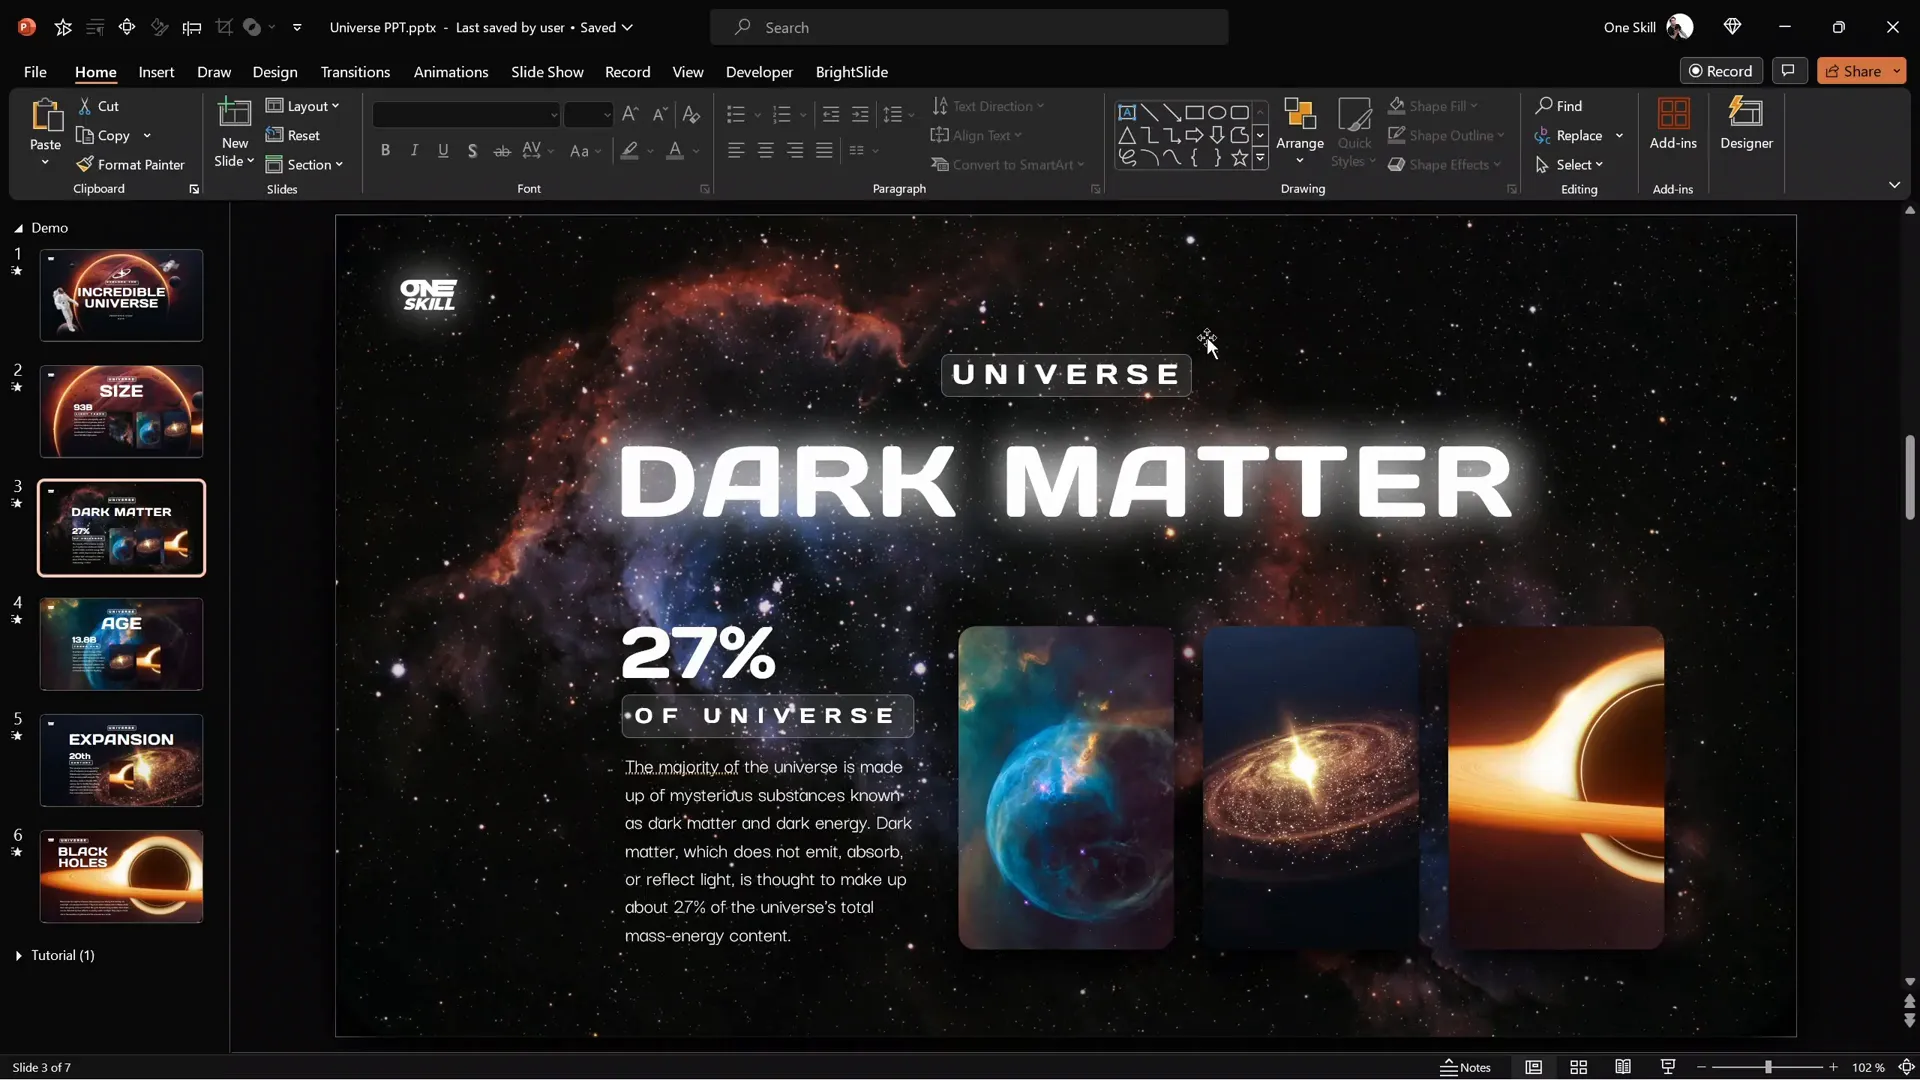Click Find magnifier icon

click(1545, 106)
